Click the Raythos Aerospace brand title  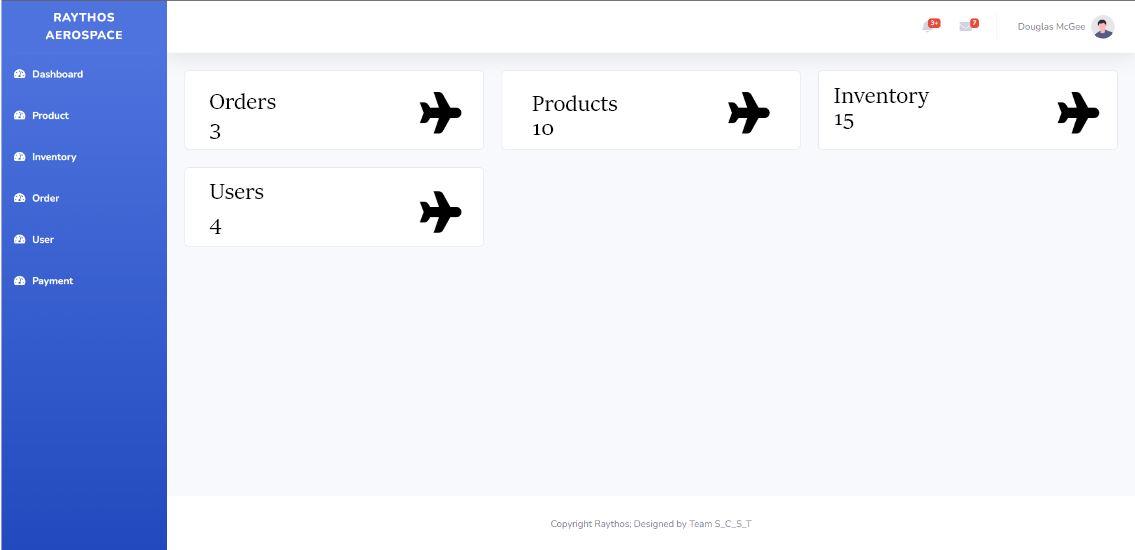(x=84, y=26)
